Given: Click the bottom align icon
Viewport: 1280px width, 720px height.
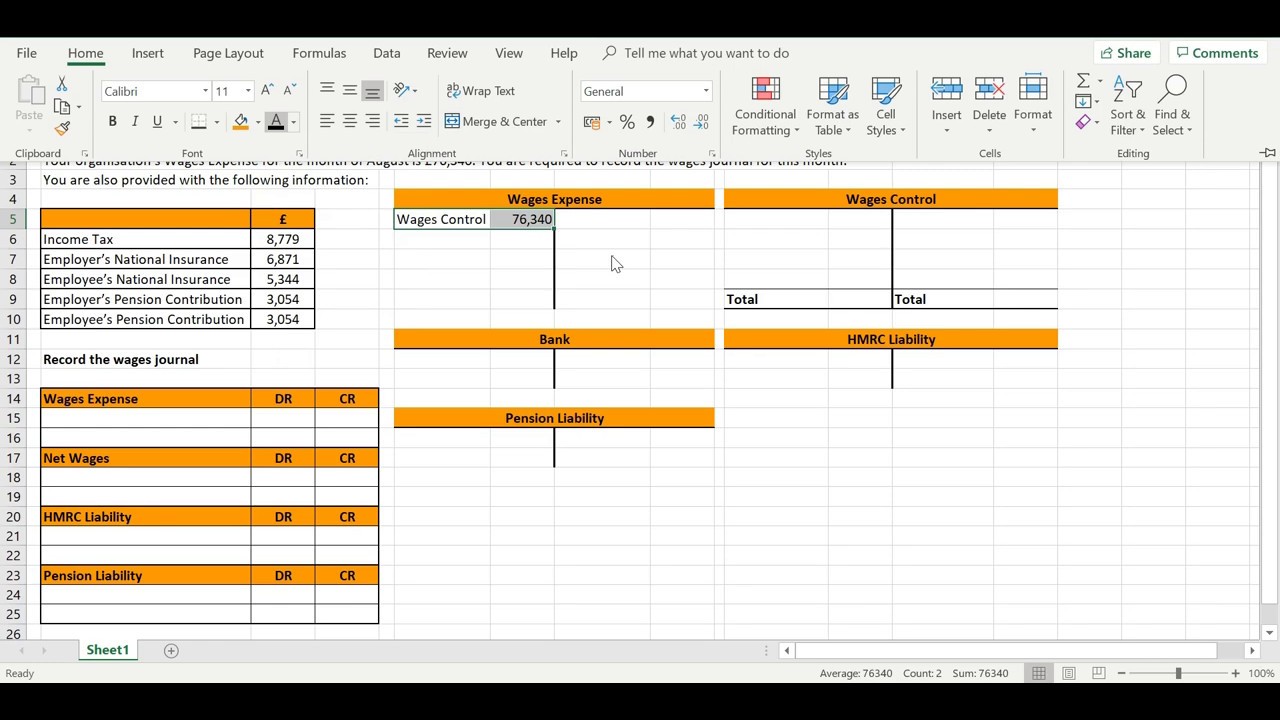Looking at the screenshot, I should pos(373,90).
